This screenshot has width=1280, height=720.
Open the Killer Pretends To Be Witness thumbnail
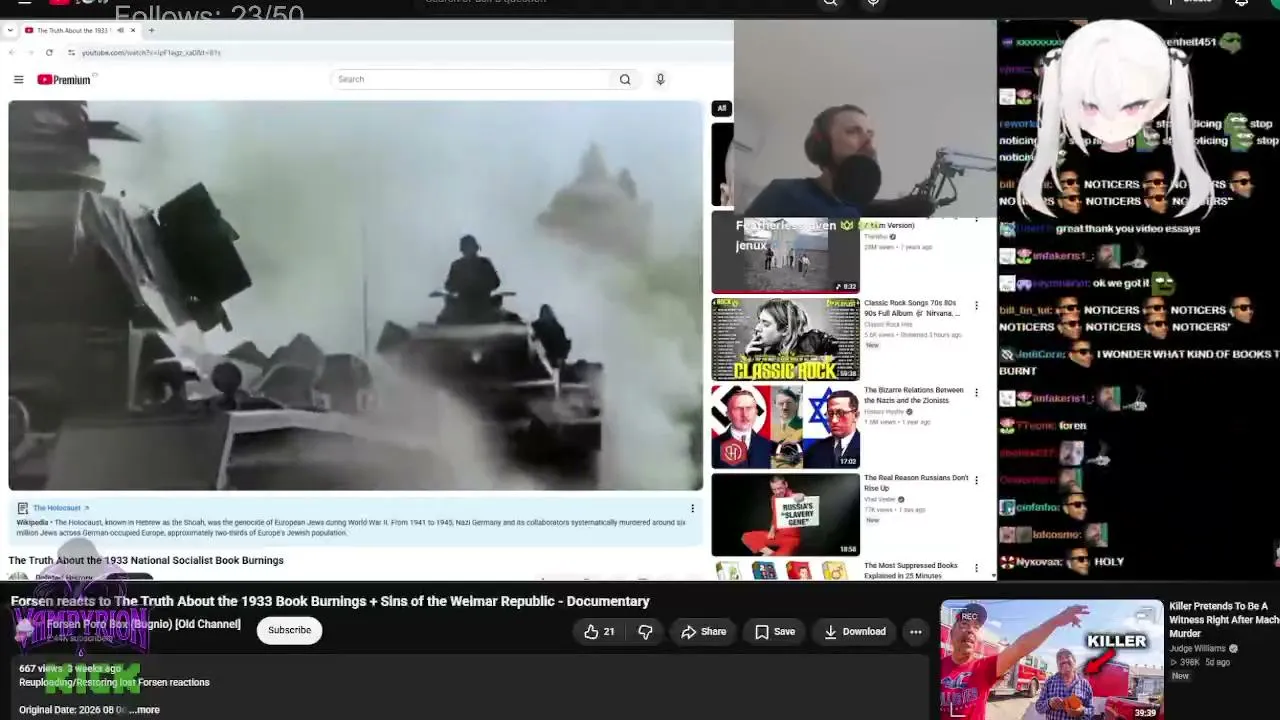1051,659
